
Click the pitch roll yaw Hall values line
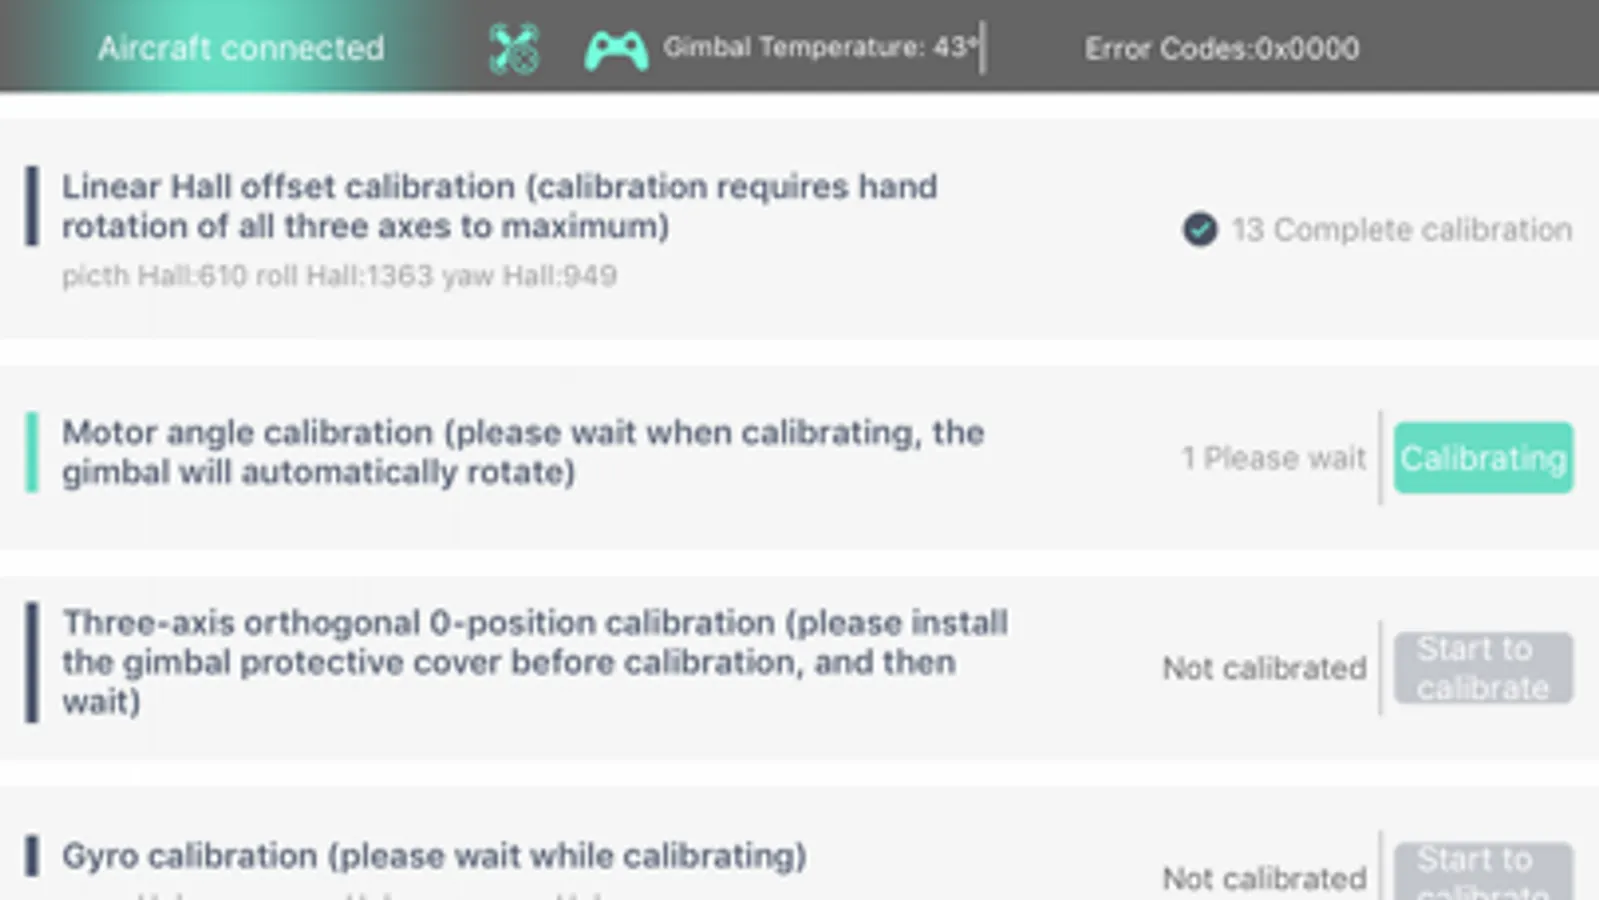tap(339, 275)
